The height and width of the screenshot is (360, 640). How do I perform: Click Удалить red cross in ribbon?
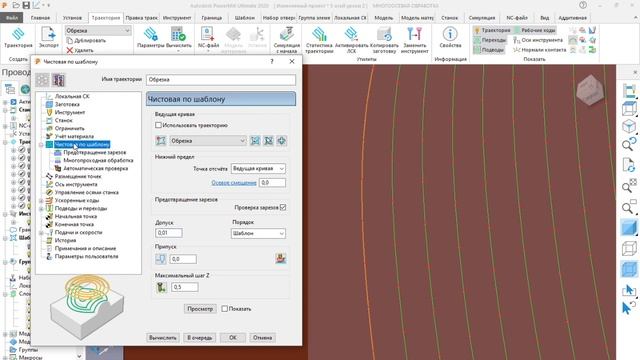coord(69,50)
